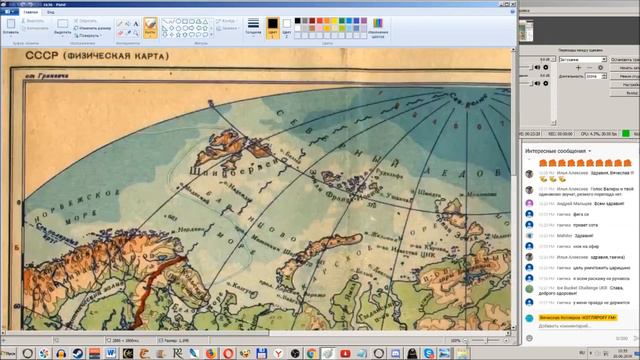Click Остановить трансляцию button in OBS
This screenshot has width=640, height=360.
[x=625, y=60]
